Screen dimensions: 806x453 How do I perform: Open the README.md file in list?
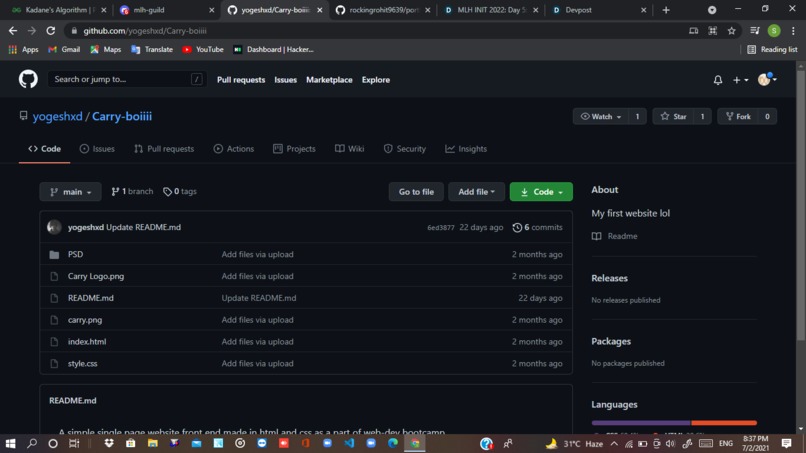90,298
